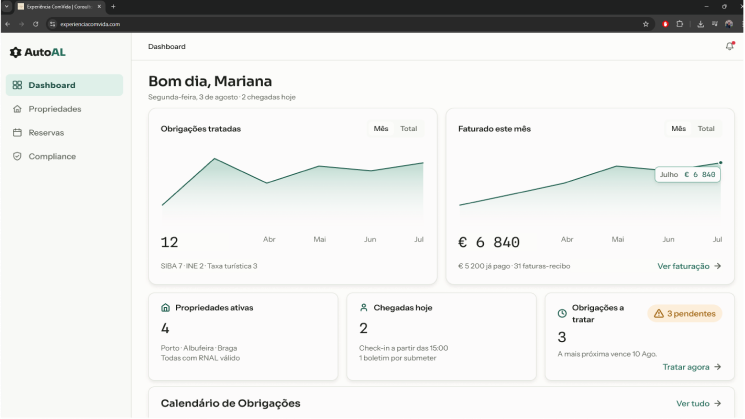
Task: Open the notifications bell icon
Action: tap(729, 46)
